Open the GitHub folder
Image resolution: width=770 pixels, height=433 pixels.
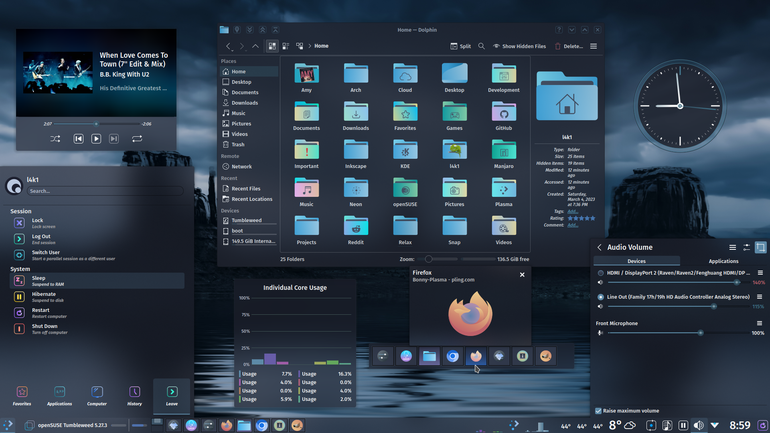pos(503,117)
